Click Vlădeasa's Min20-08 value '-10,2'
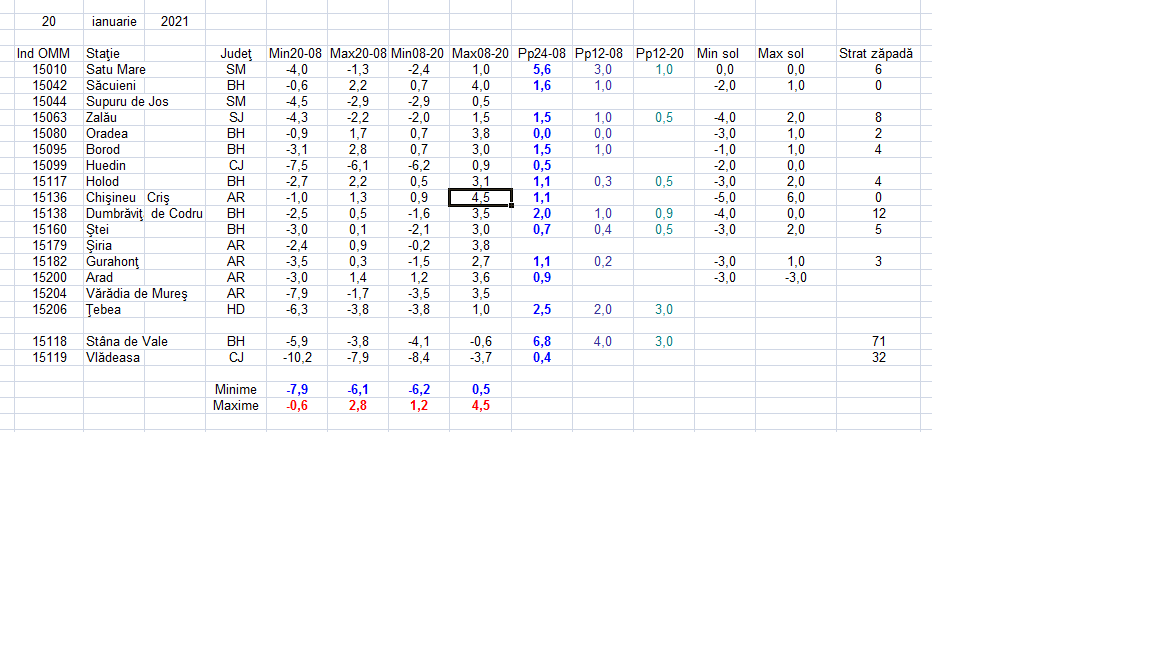Viewport: 1152px width, 648px height. click(297, 358)
